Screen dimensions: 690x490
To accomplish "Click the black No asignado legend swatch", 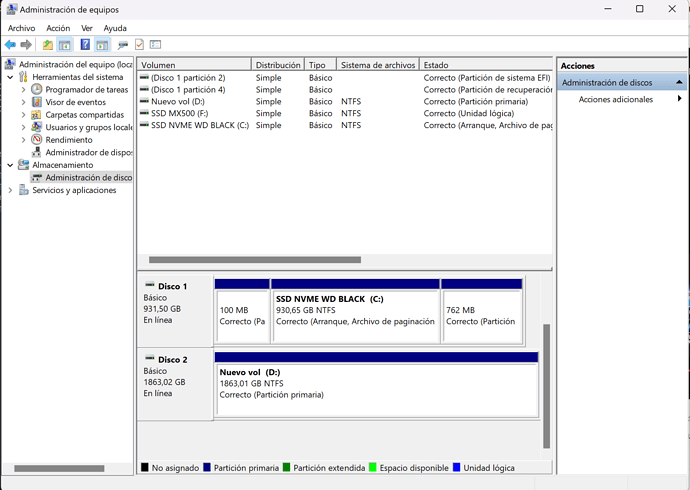I will (144, 467).
